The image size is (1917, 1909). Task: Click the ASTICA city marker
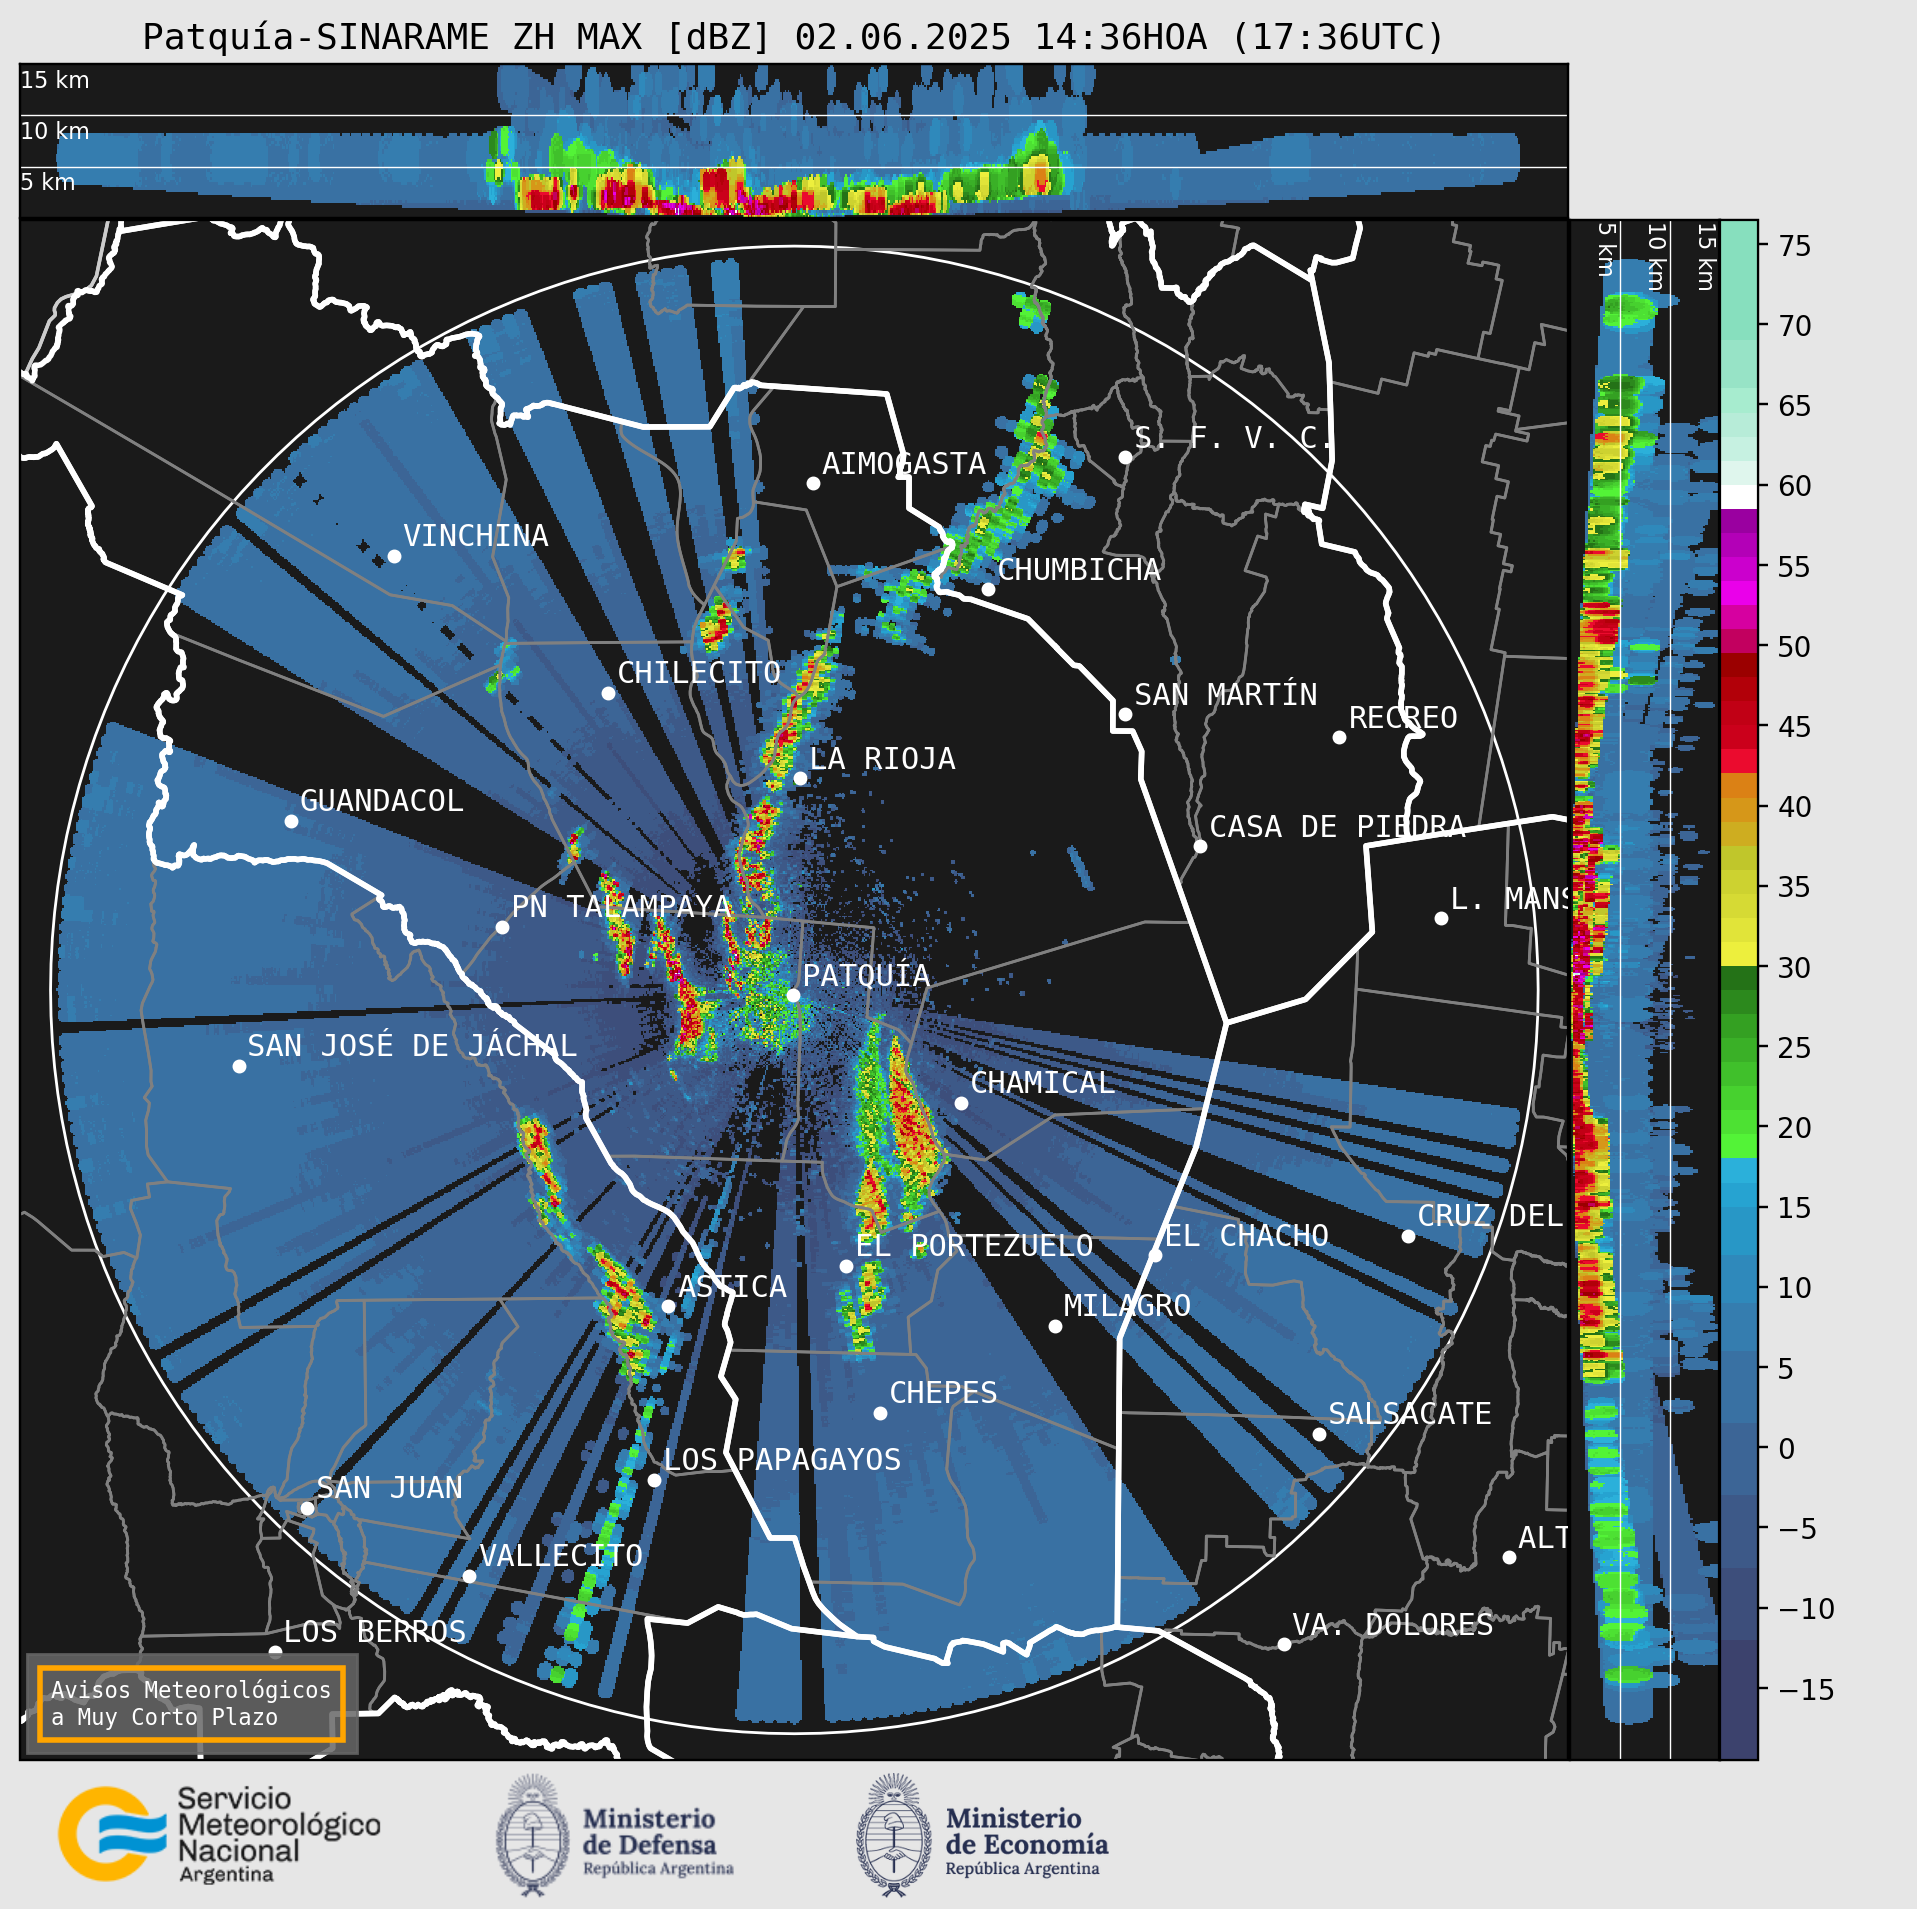pyautogui.click(x=668, y=1306)
